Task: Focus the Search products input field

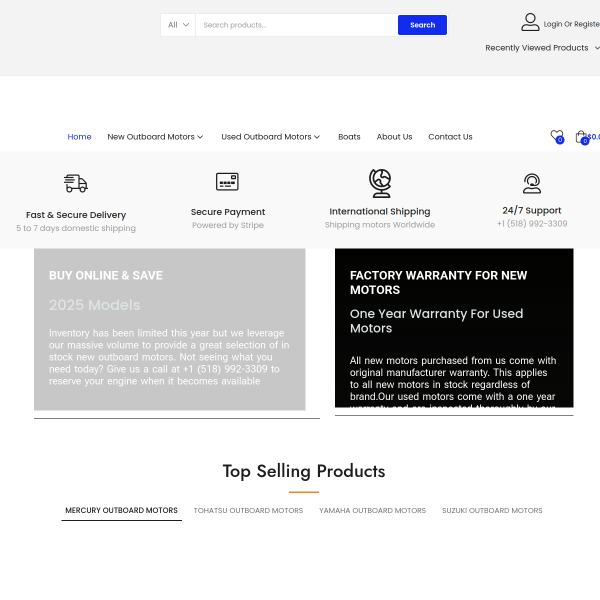Action: [297, 25]
